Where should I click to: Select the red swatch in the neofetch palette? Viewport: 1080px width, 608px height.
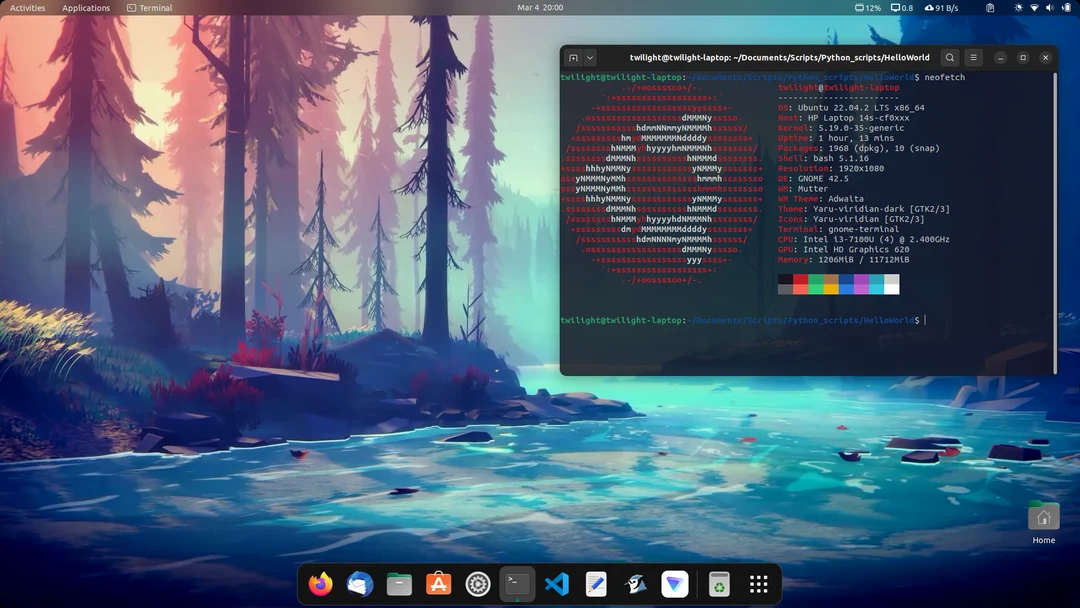(800, 281)
